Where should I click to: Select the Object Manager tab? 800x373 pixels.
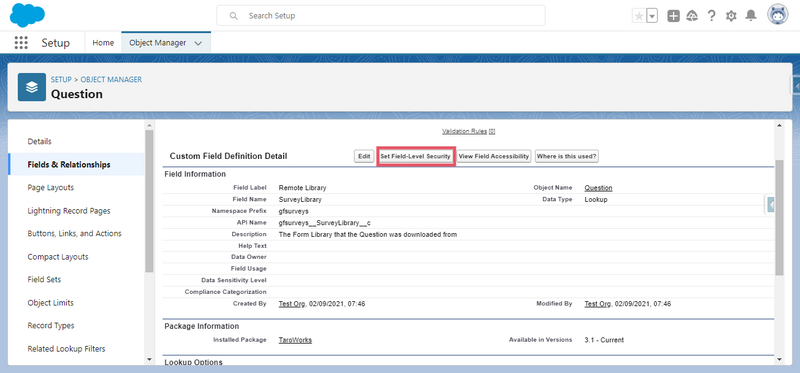[x=157, y=43]
